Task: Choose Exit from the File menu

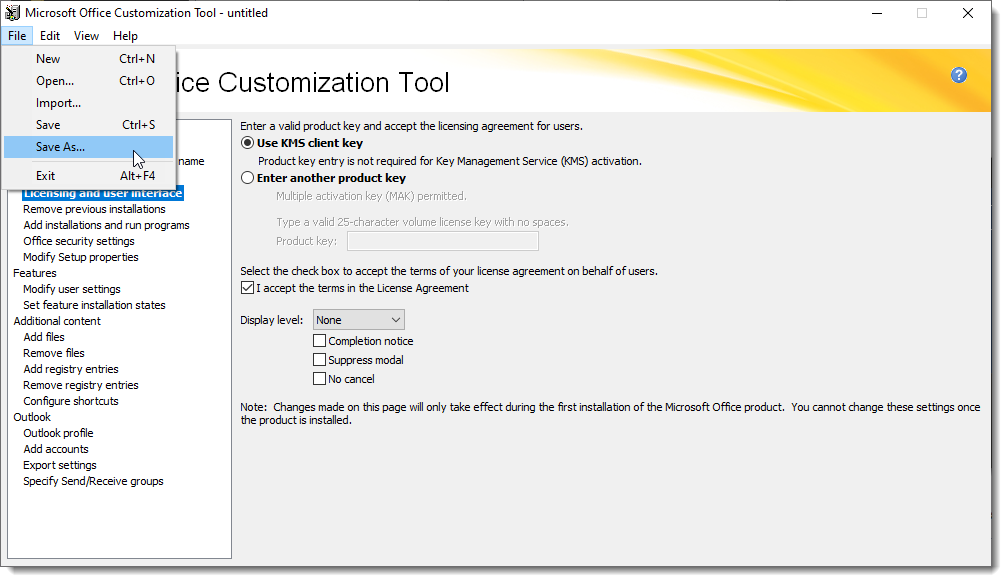Action: click(89, 175)
